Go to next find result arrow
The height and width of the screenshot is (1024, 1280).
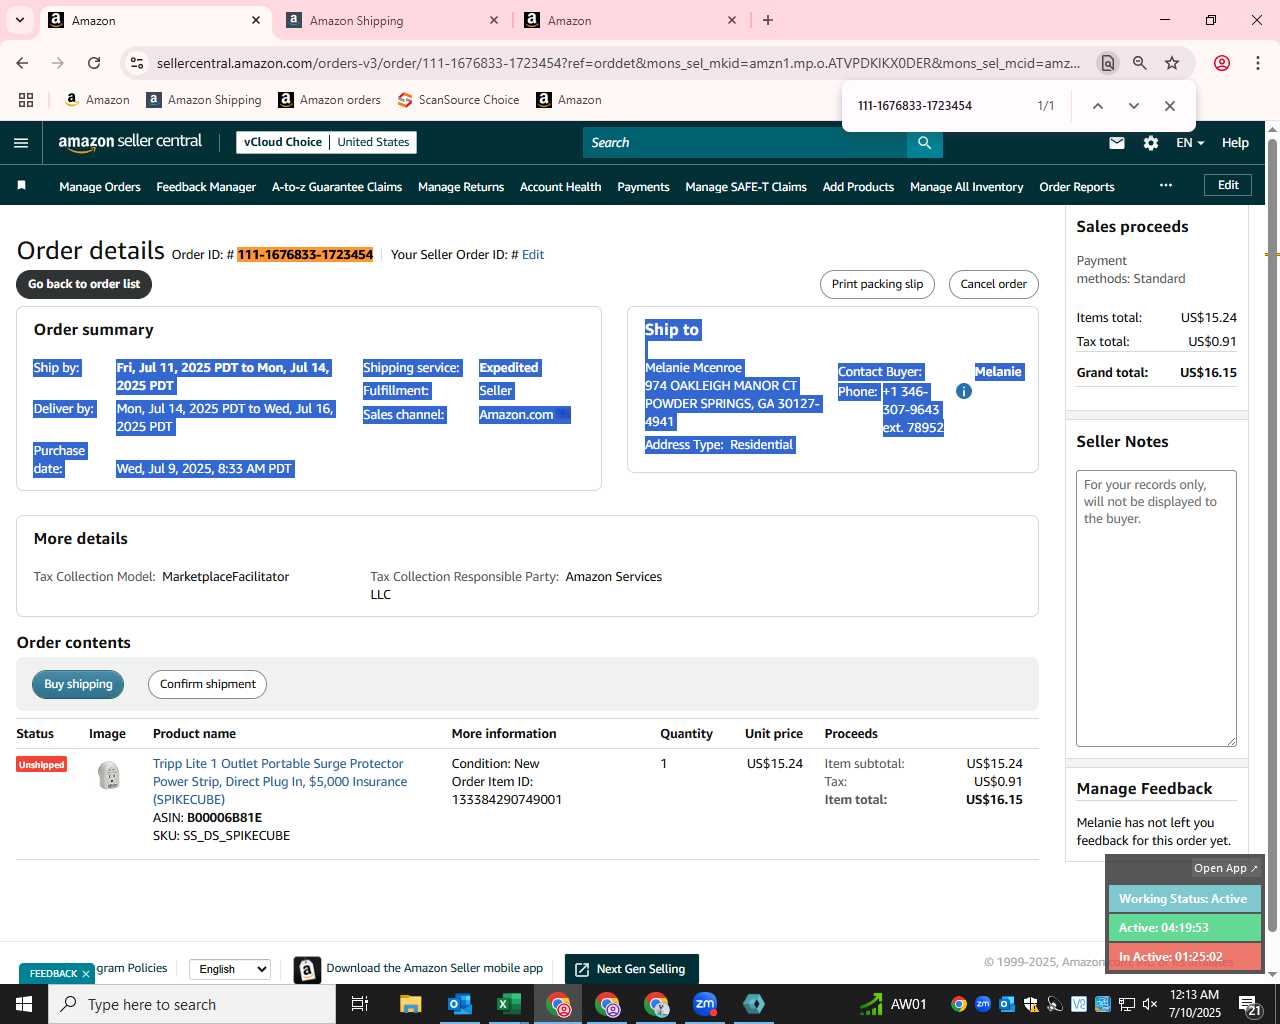tap(1133, 106)
